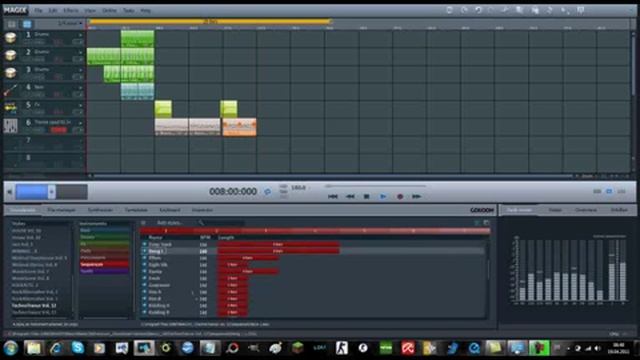This screenshot has height=360, width=640.
Task: Click the Redo arrow in the top toolbar
Action: 491,10
